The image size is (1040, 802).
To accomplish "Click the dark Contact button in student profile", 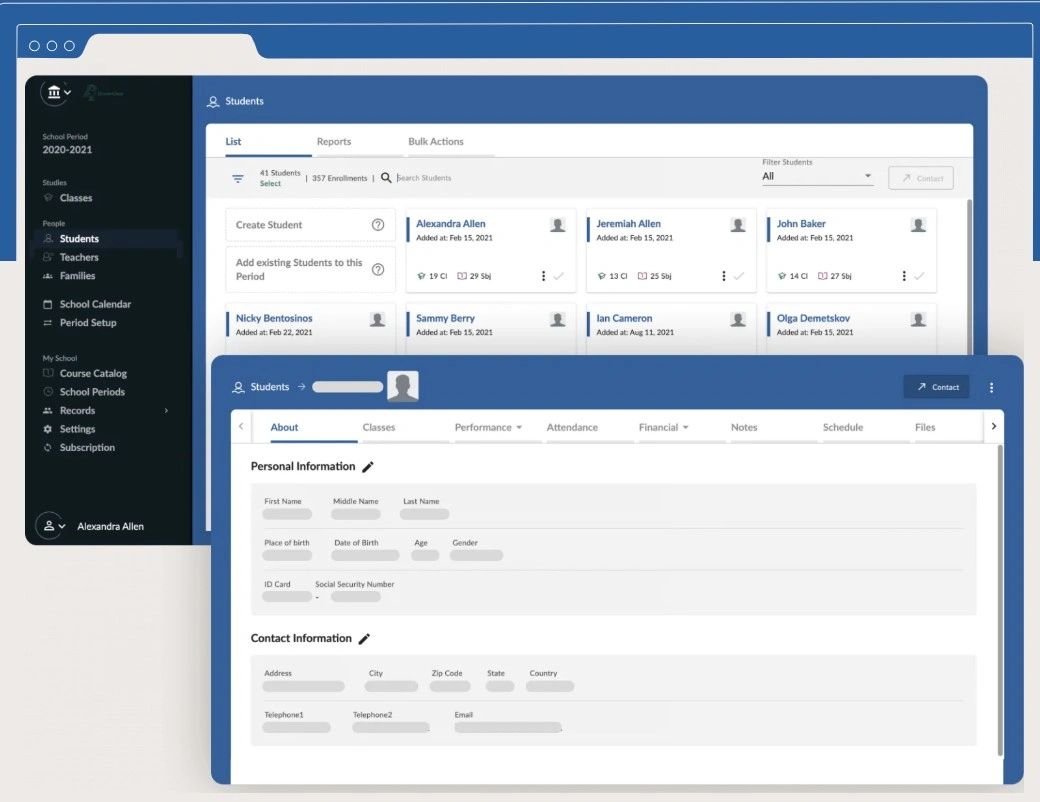I will click(936, 387).
